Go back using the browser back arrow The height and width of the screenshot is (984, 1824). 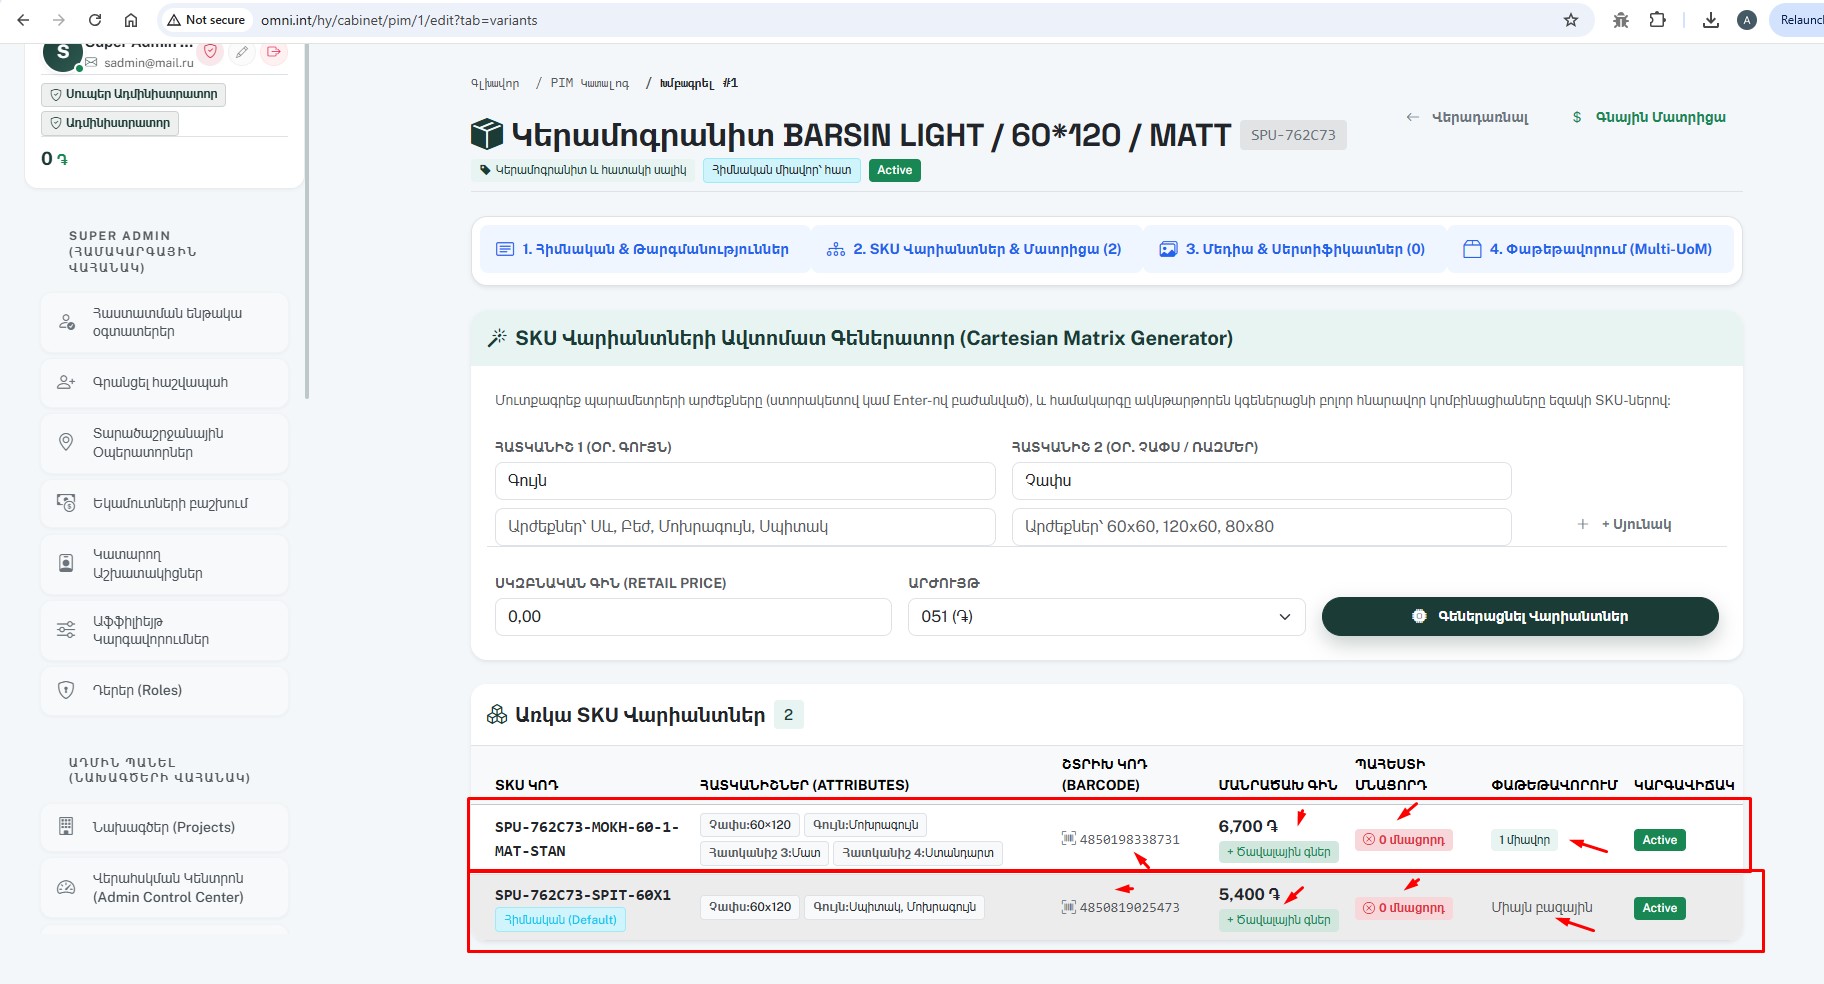(x=23, y=20)
